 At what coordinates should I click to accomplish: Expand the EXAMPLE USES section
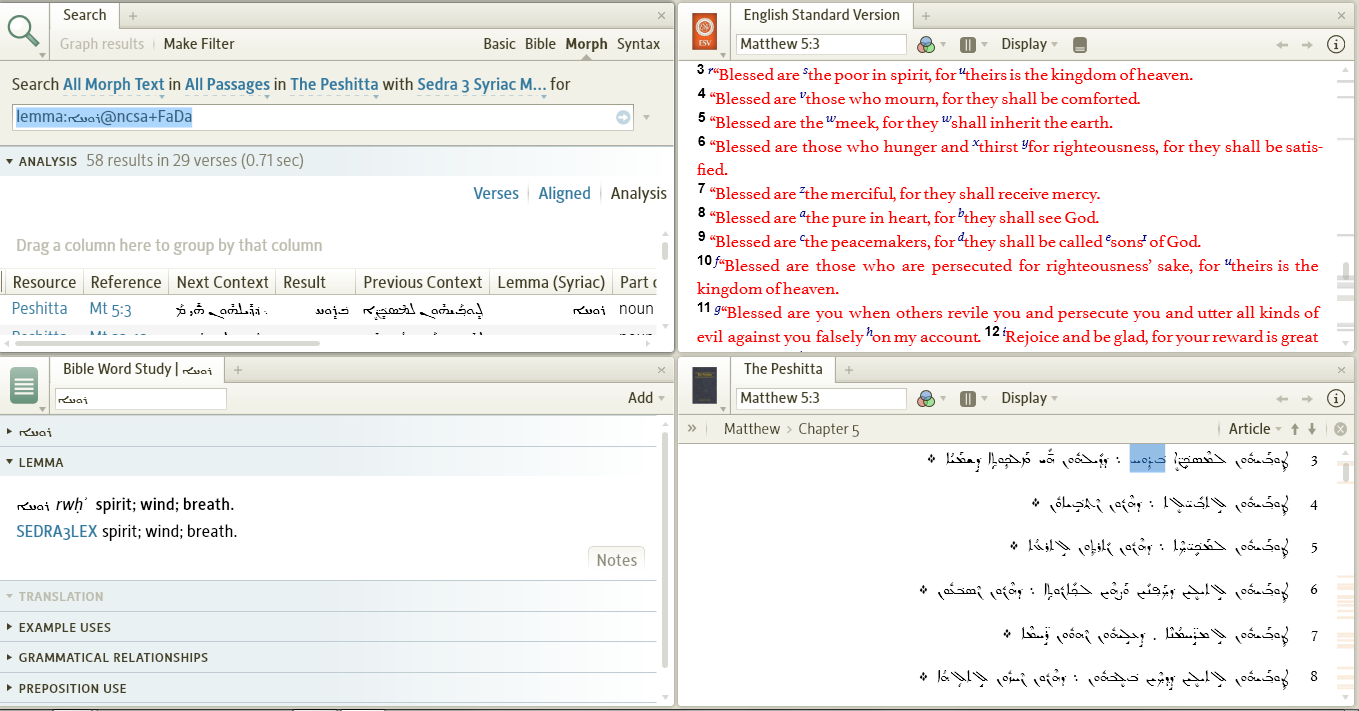pos(10,627)
